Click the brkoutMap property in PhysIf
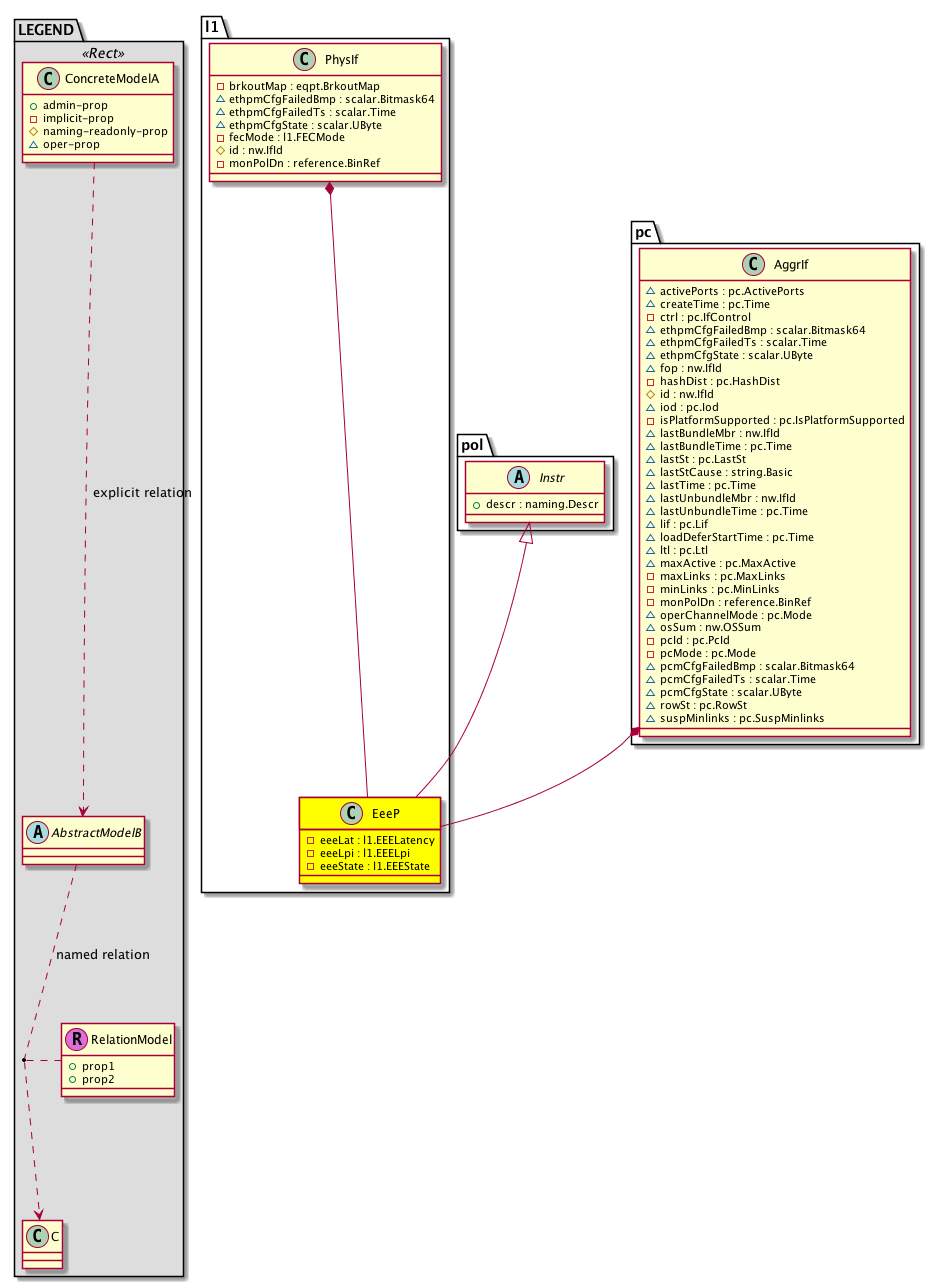Viewport: 940px width, 1287px height. pyautogui.click(x=302, y=86)
